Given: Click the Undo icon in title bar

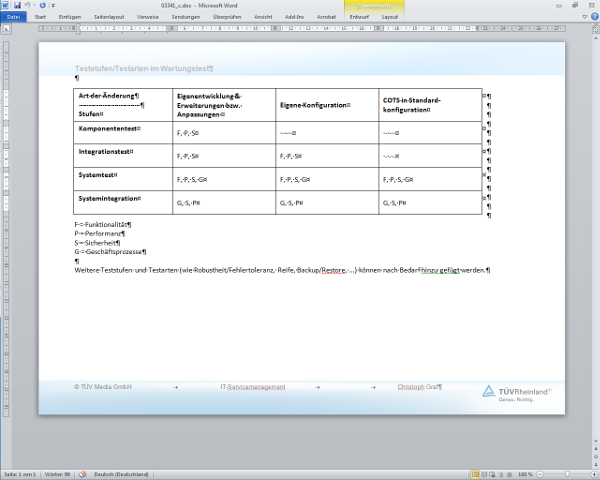Looking at the screenshot, I should tap(28, 5).
